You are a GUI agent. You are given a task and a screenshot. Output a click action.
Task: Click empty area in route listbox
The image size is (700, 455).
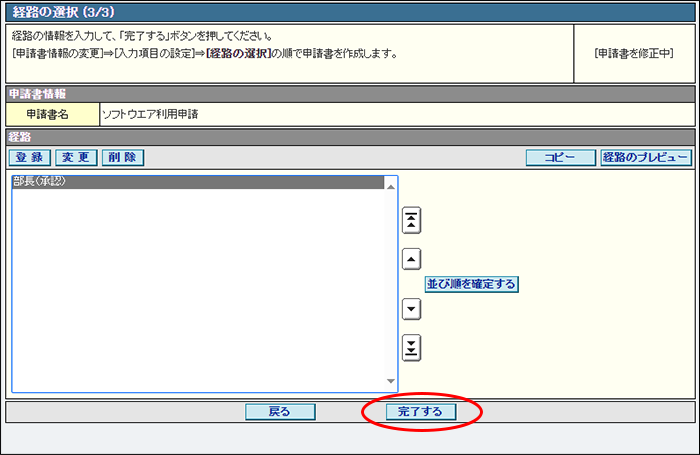198,290
